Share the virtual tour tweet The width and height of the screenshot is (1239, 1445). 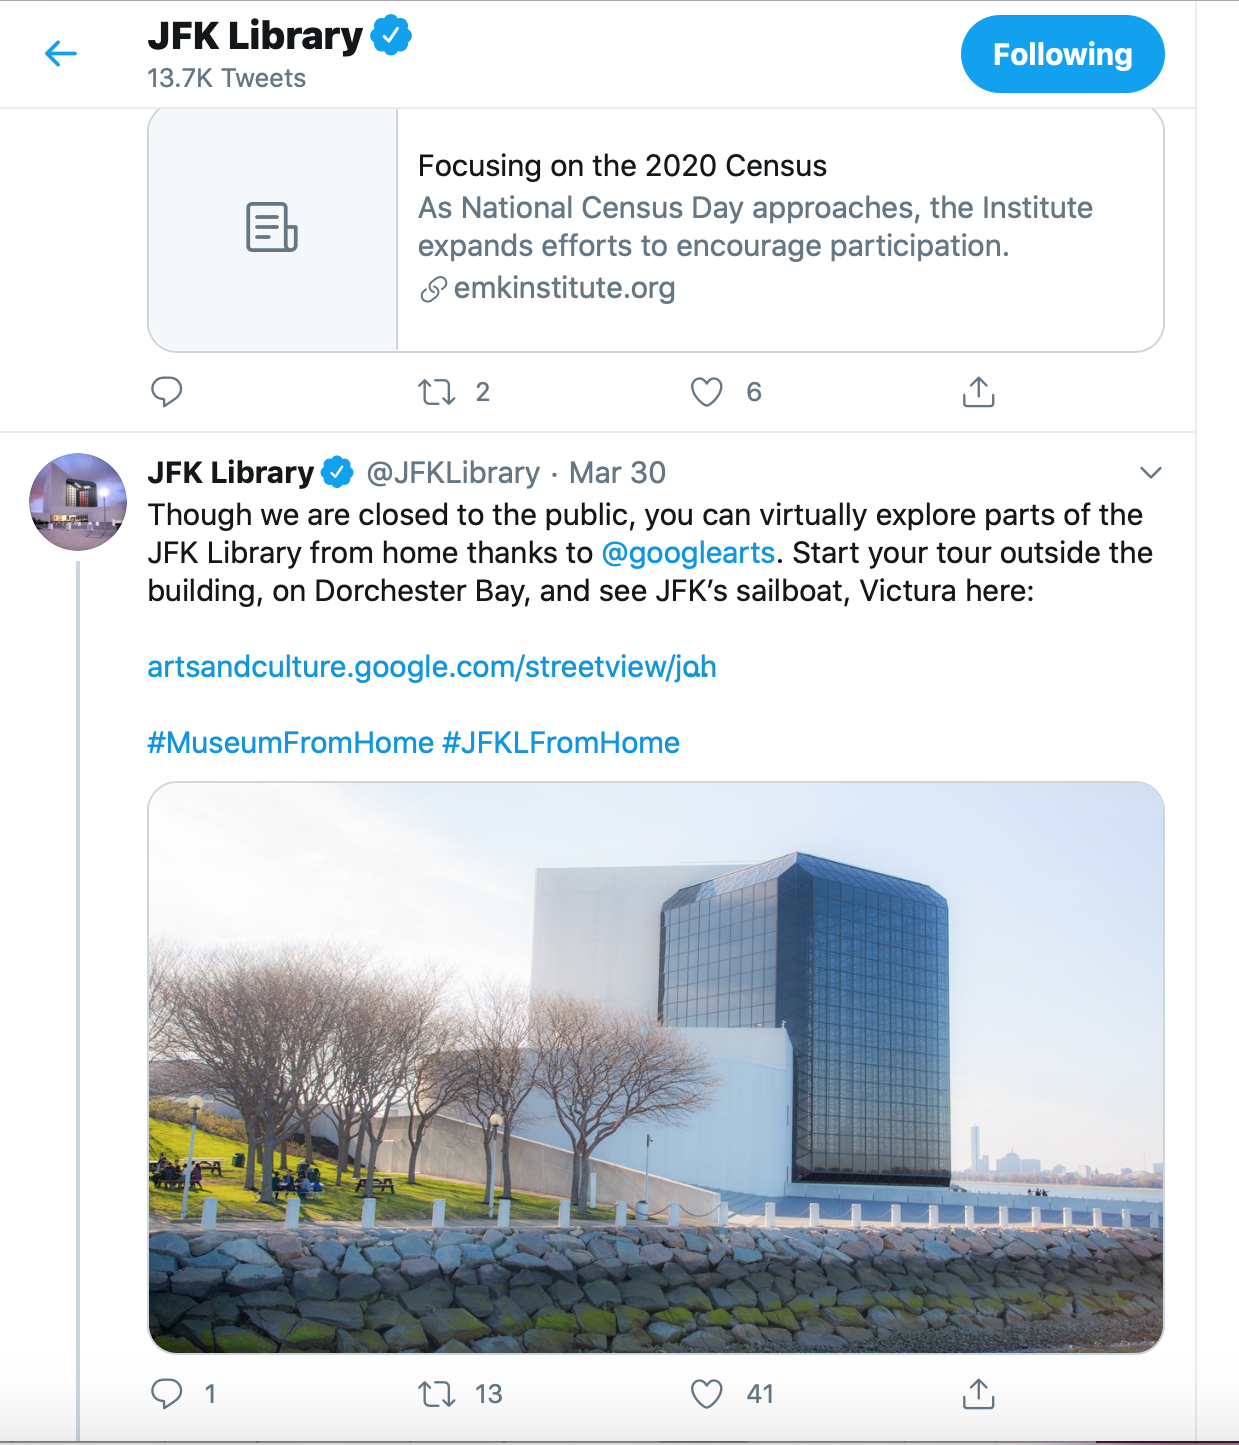[x=978, y=1393]
